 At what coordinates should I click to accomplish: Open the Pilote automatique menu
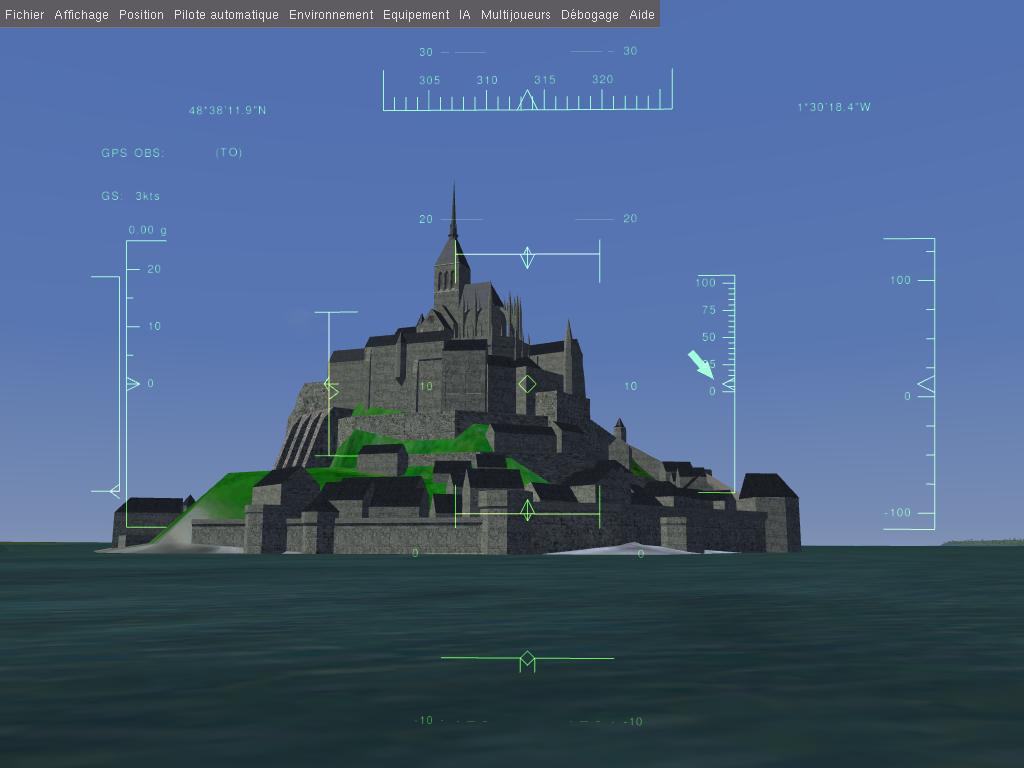click(x=226, y=14)
